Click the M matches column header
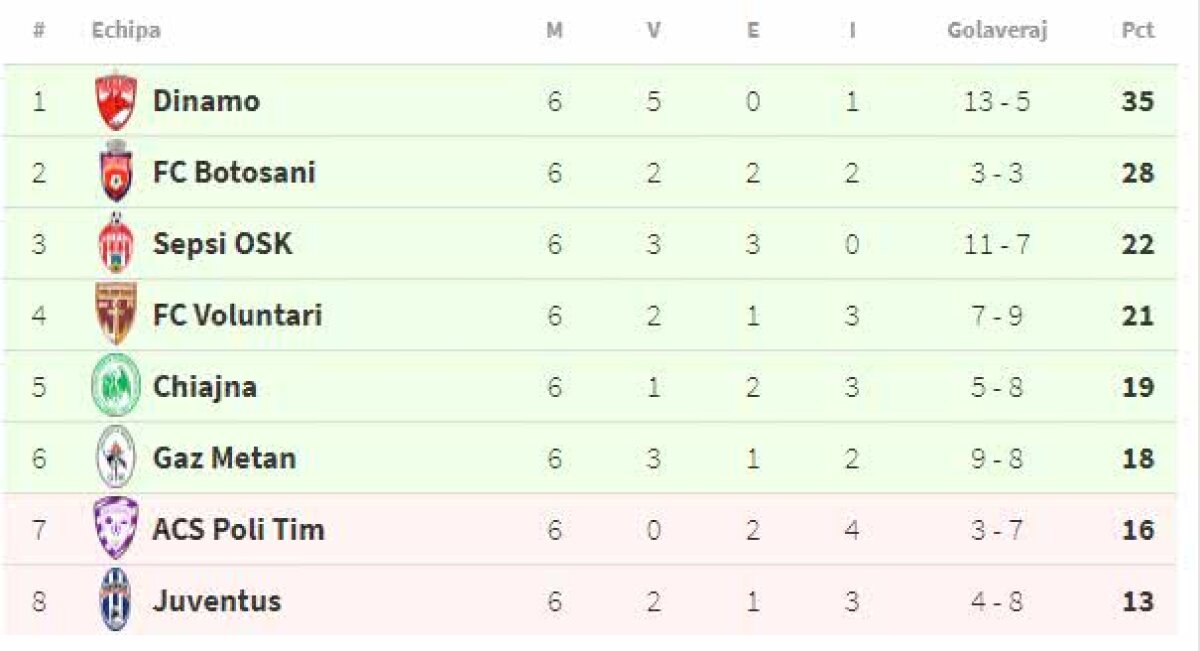 point(554,31)
